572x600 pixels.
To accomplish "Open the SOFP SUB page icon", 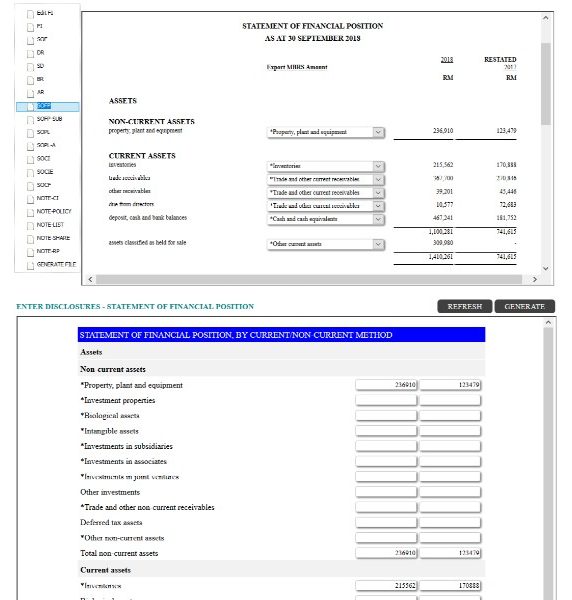I will click(x=30, y=120).
